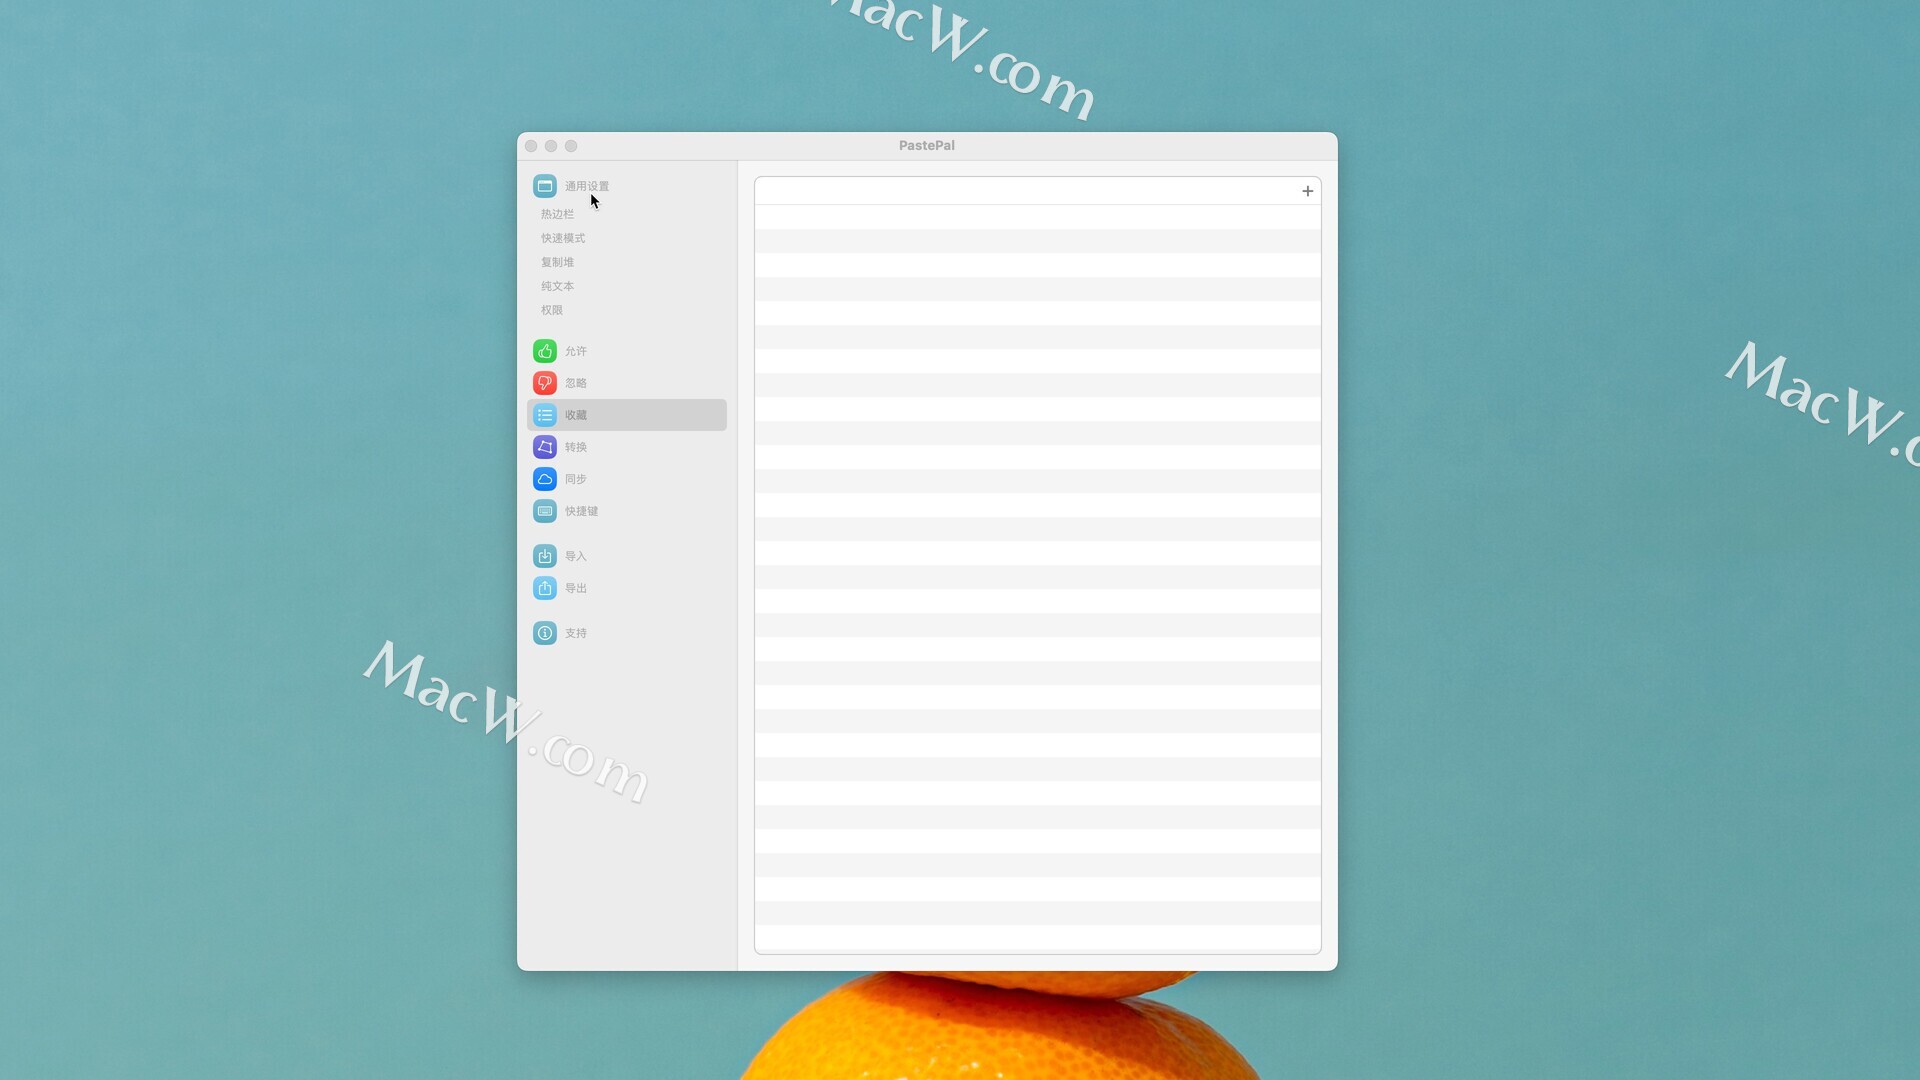Close the PastePal window
Screen dimensions: 1920x1080
coord(531,146)
